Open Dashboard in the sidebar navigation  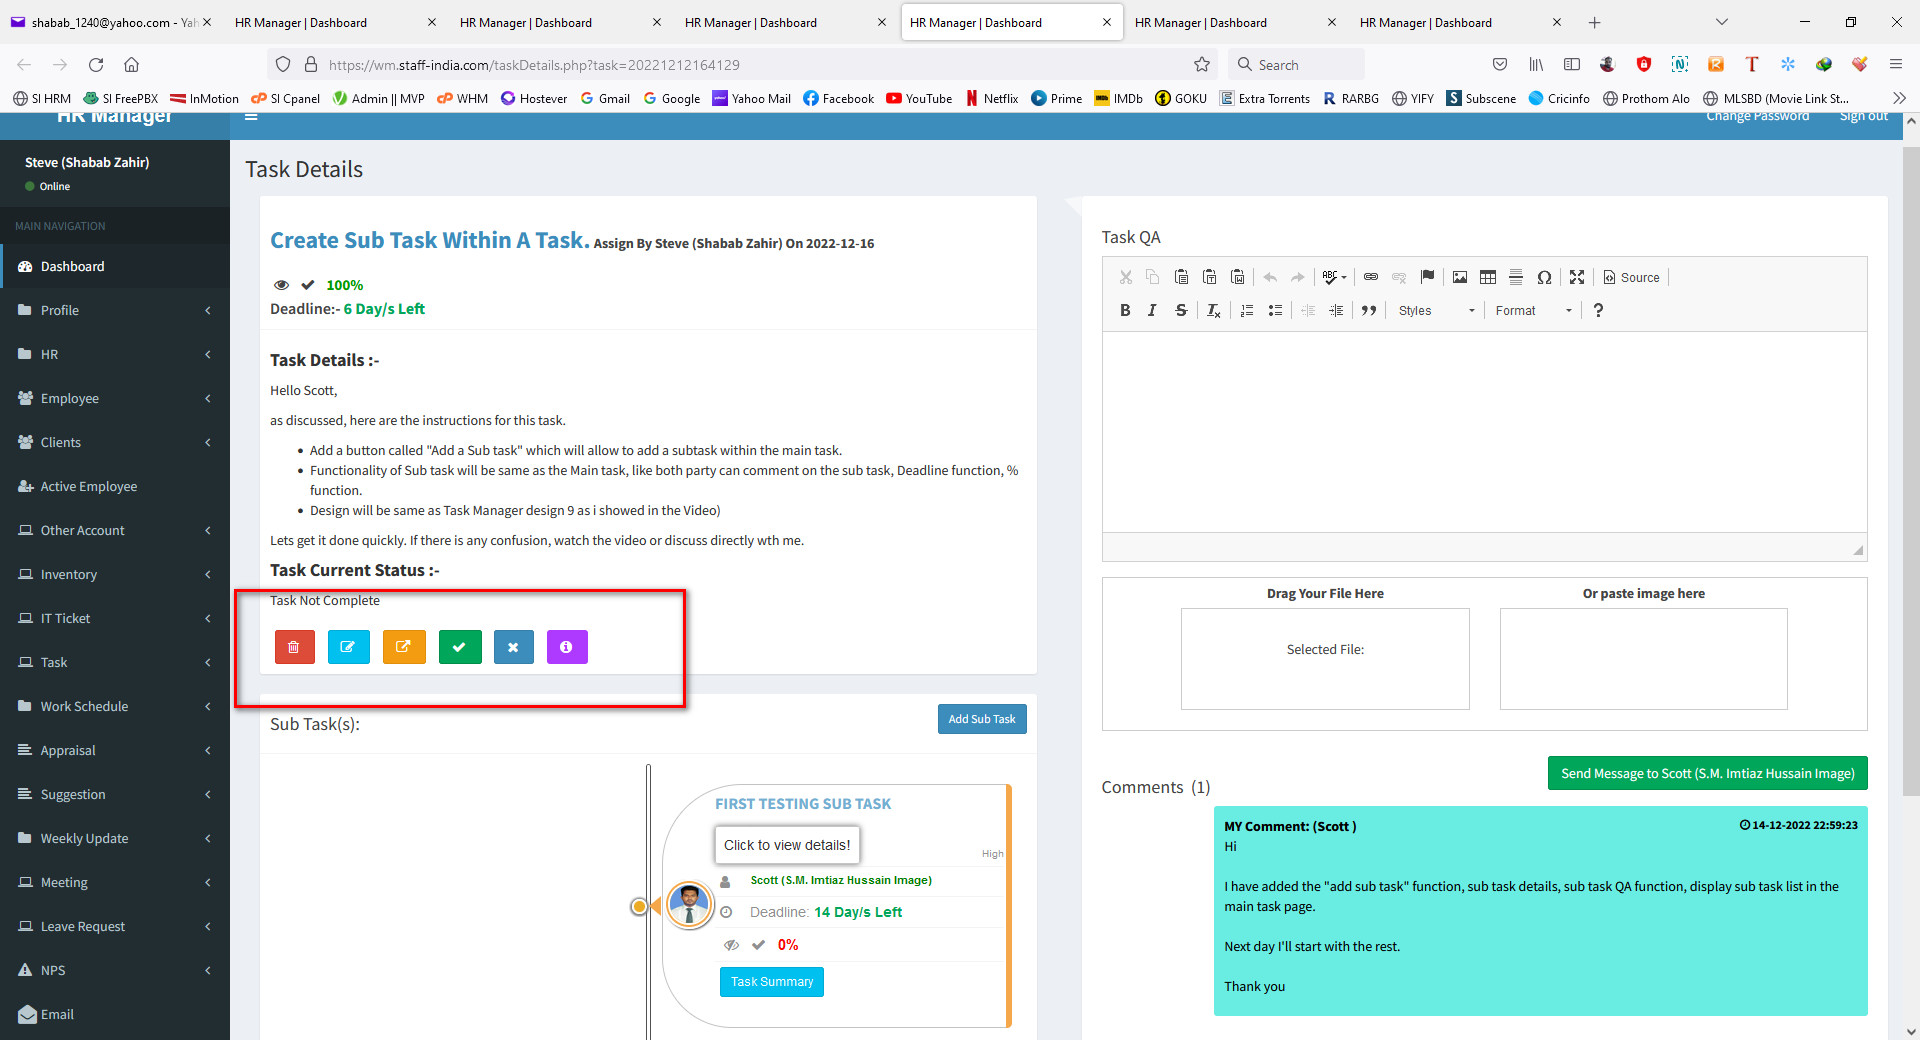pyautogui.click(x=72, y=266)
